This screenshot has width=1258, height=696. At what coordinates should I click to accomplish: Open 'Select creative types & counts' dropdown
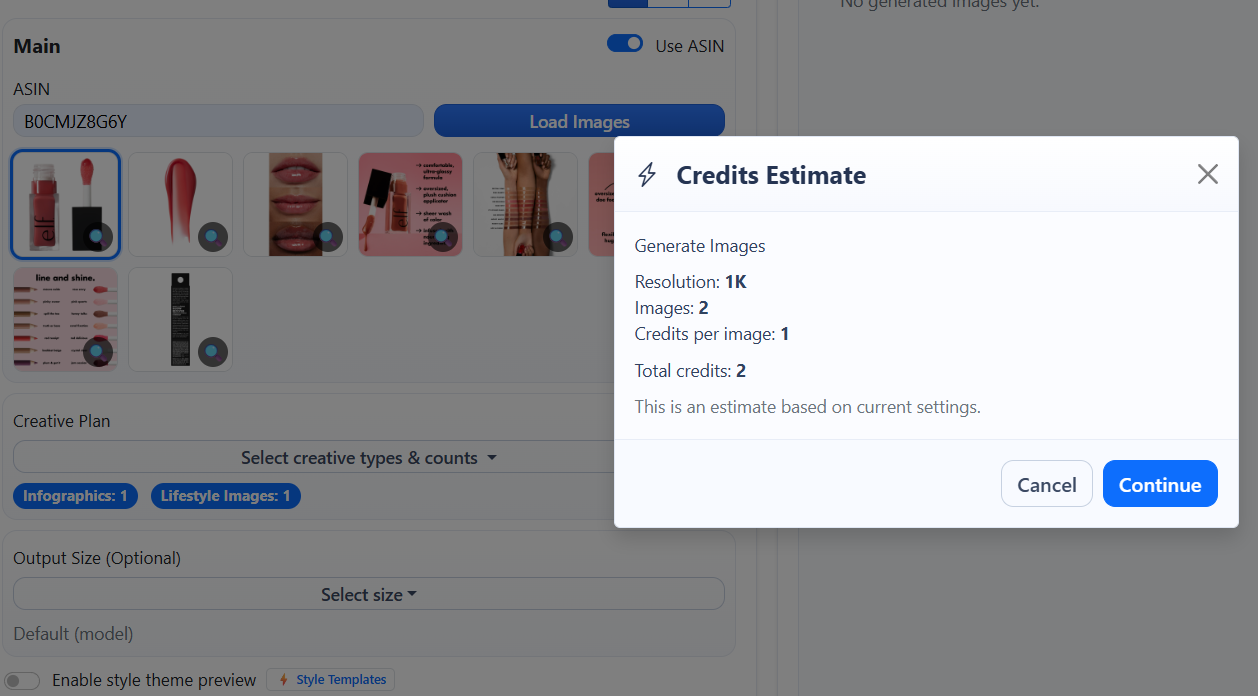[x=368, y=458]
